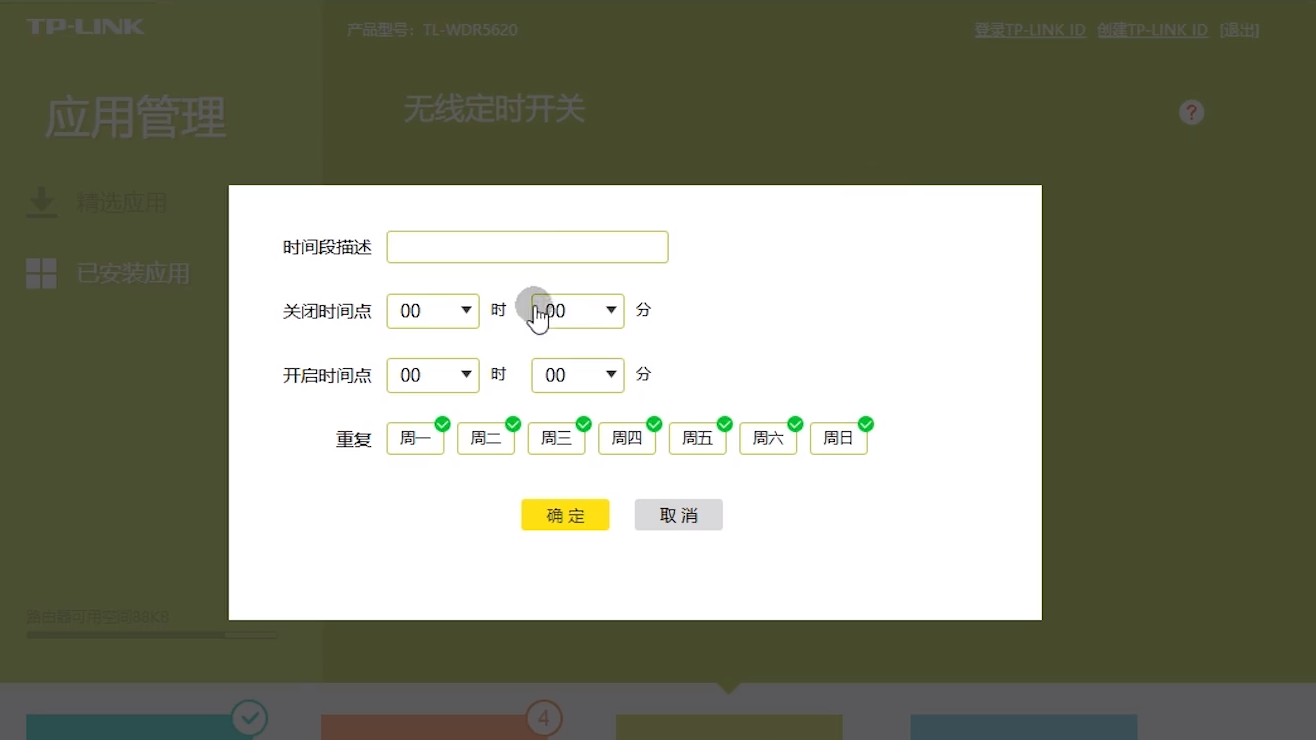Open 关闭时间点 hour dropdown
Viewport: 1316px width, 740px height.
coord(433,311)
